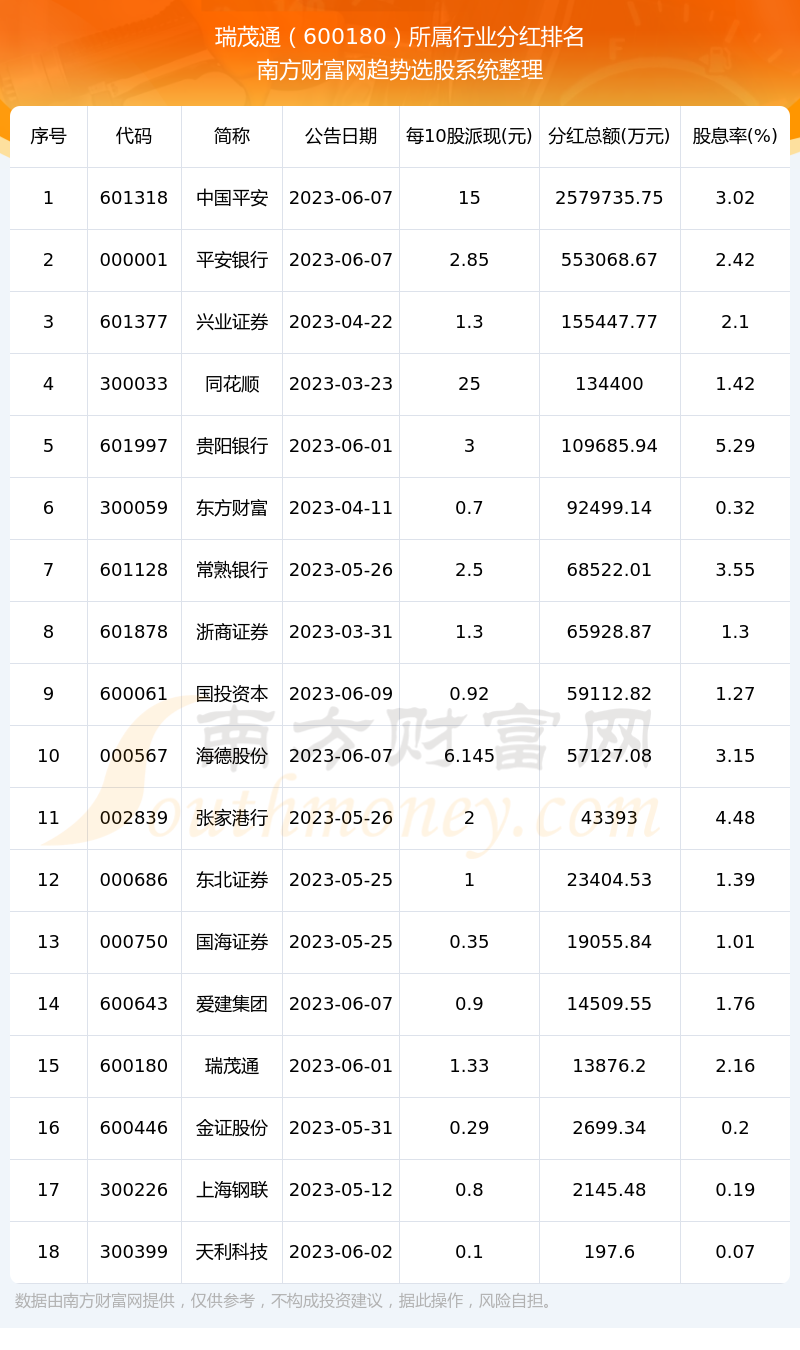Click the date 2023-04-22
800x1350 pixels.
[x=341, y=322]
